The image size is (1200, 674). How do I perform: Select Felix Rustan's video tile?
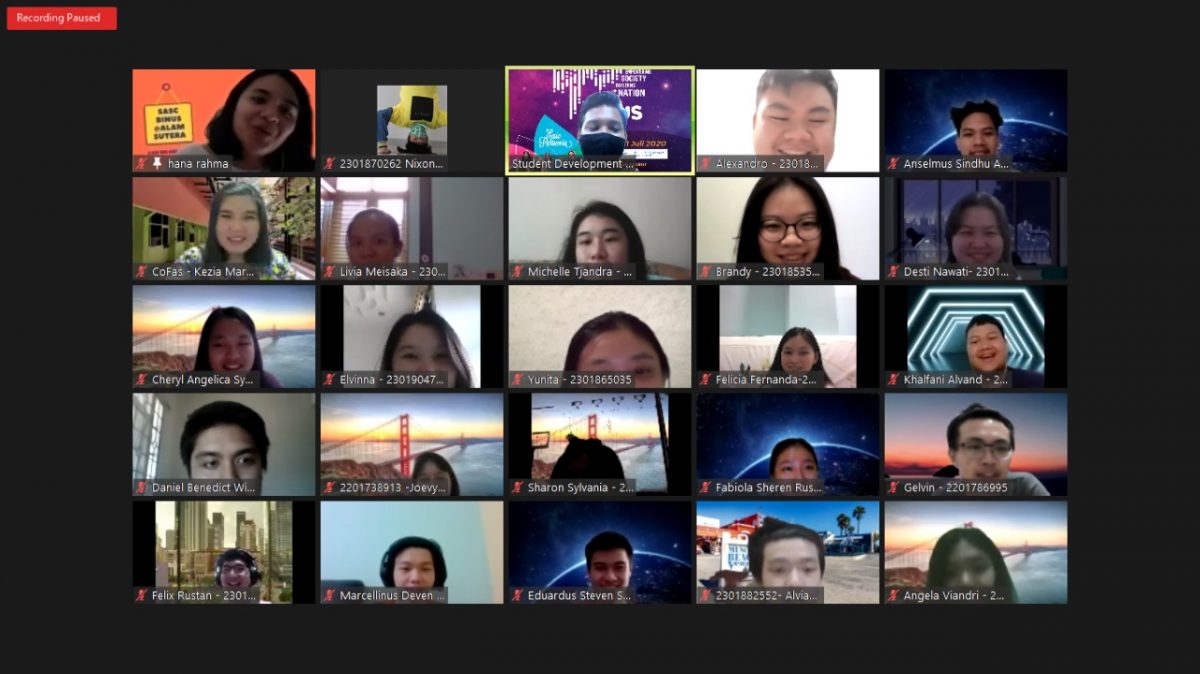point(224,552)
